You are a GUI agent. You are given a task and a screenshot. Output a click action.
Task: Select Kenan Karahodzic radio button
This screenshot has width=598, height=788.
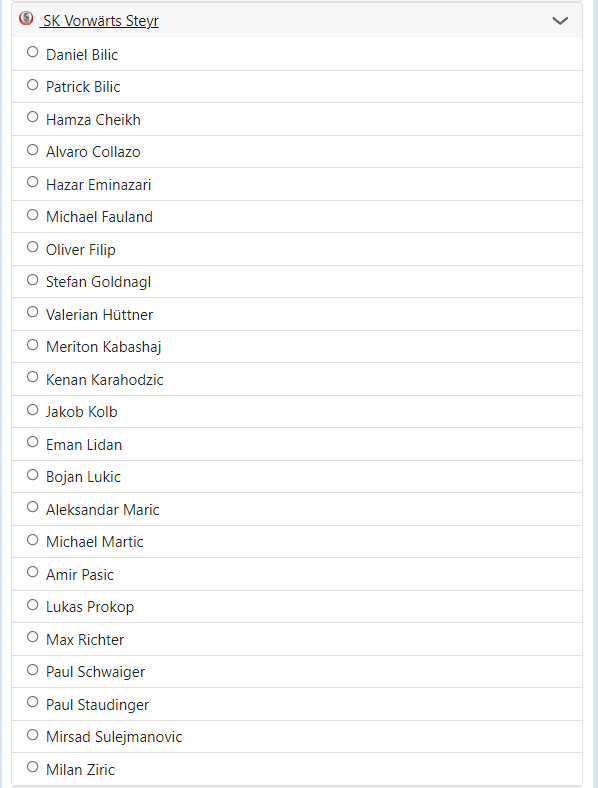pyautogui.click(x=33, y=376)
